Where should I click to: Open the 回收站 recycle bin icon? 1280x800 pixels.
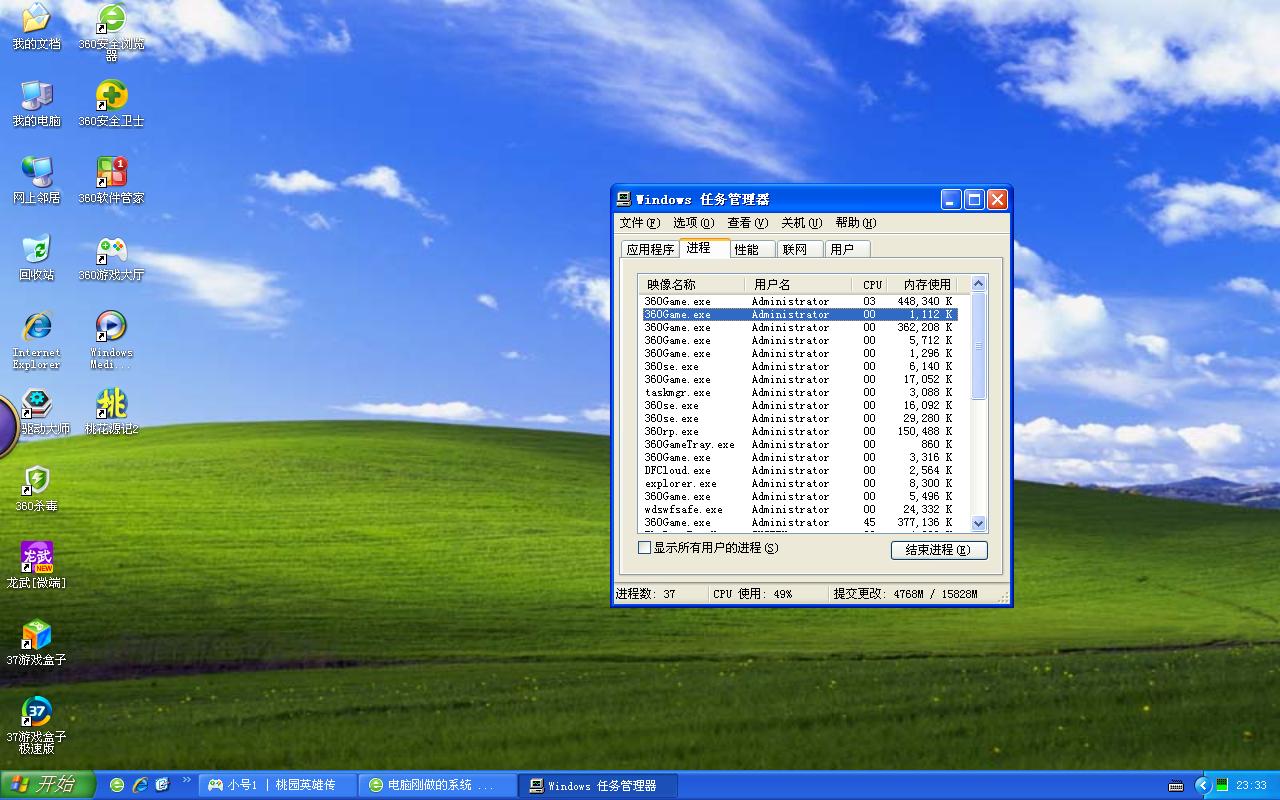click(36, 258)
